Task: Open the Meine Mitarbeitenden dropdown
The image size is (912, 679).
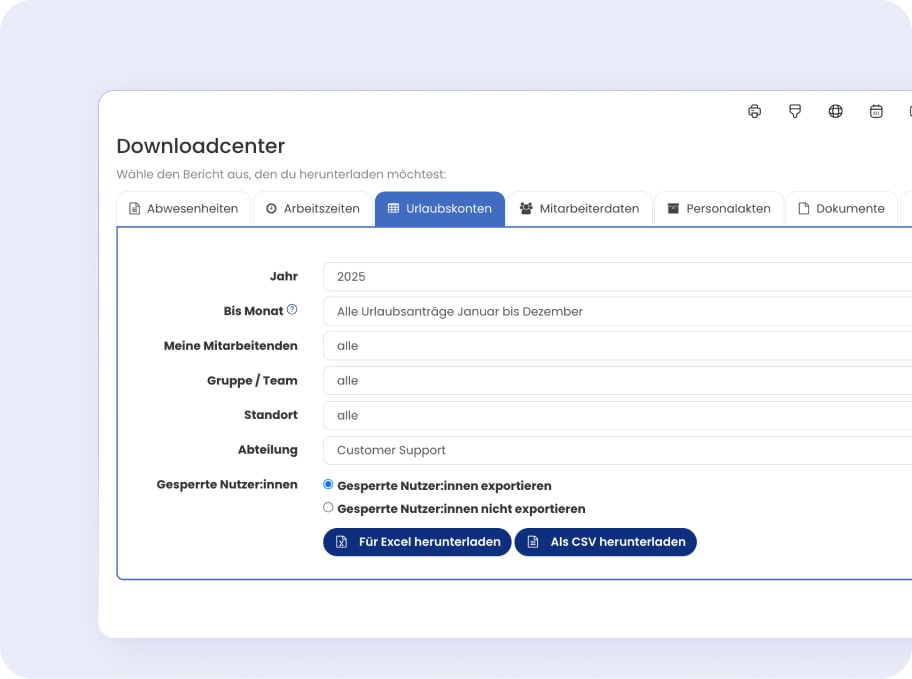Action: [x=618, y=346]
